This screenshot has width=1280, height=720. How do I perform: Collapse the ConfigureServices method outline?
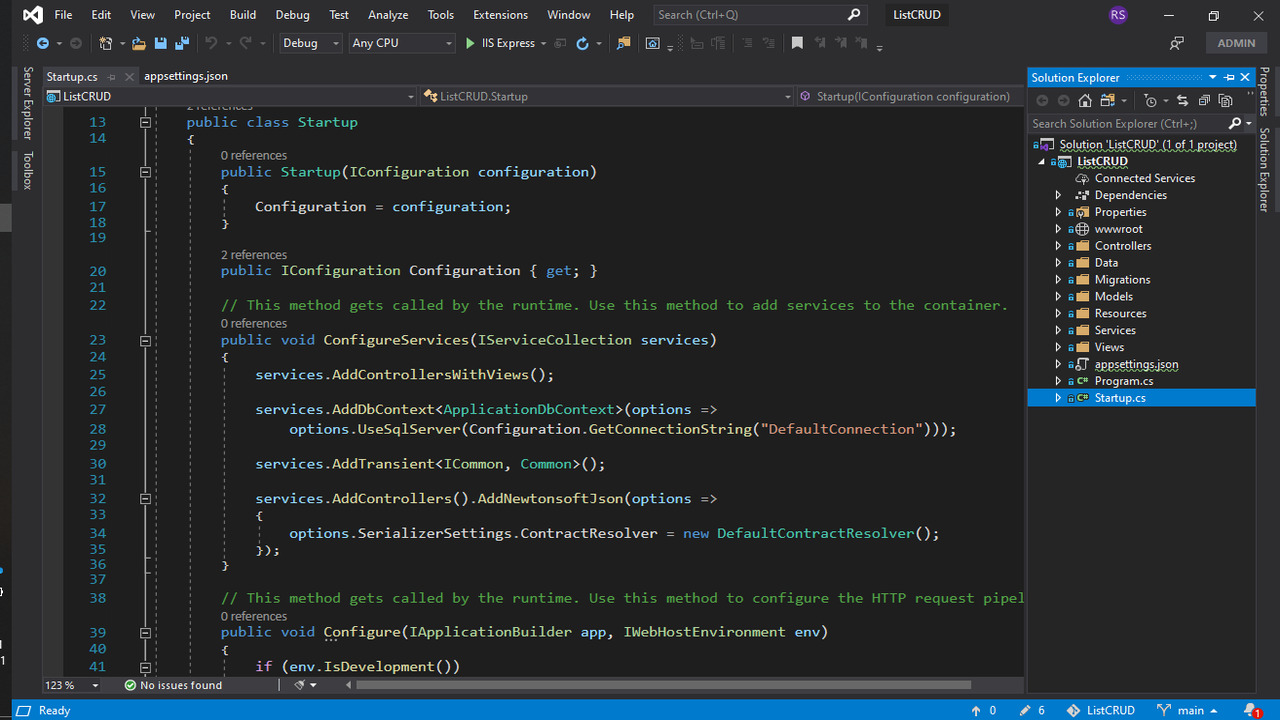point(145,340)
